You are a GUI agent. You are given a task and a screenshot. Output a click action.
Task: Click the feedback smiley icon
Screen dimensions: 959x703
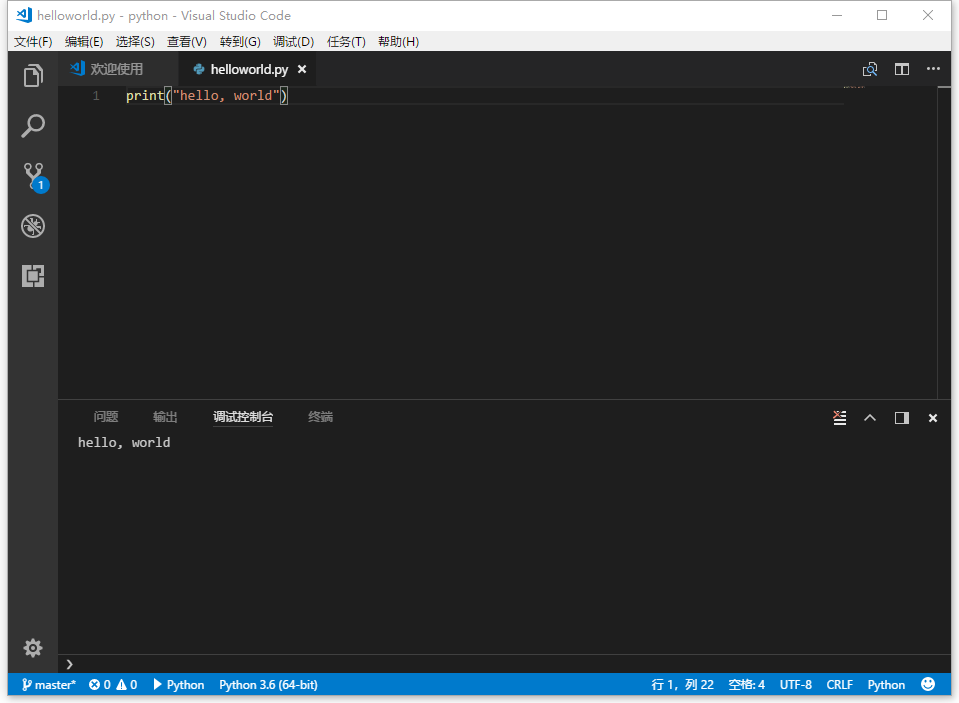tap(928, 684)
